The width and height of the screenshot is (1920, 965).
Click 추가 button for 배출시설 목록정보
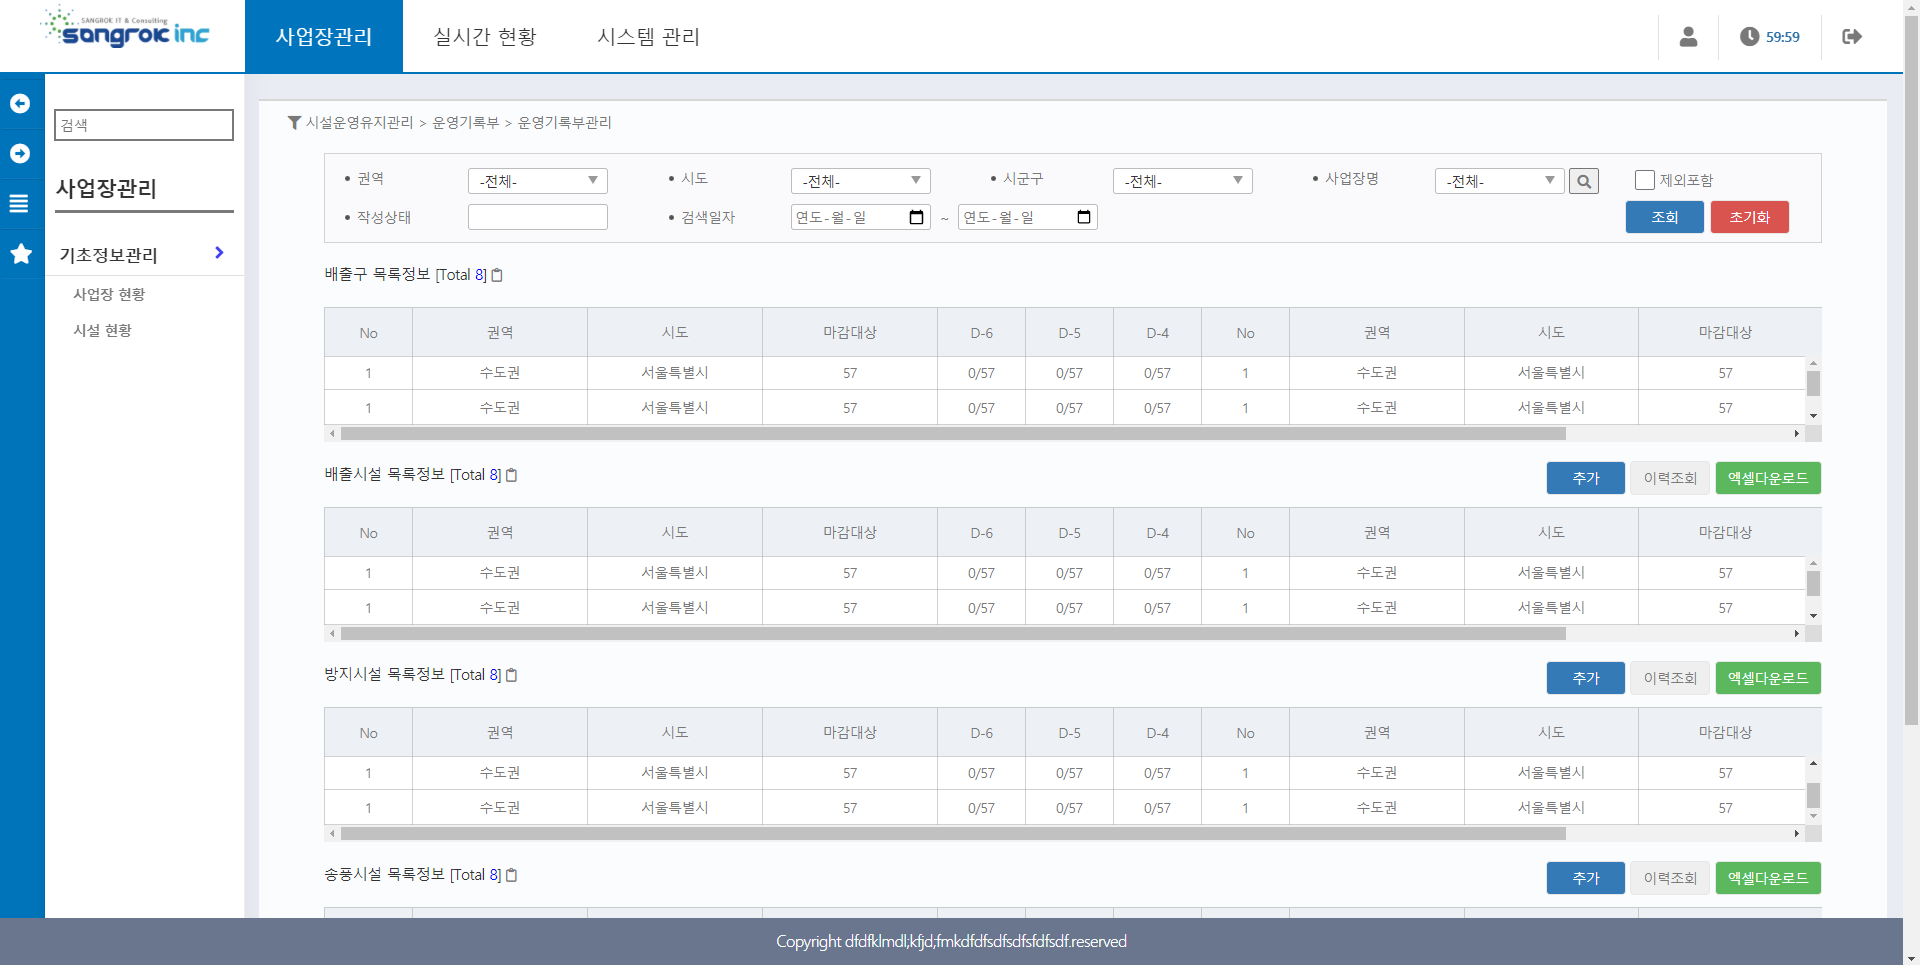[x=1585, y=478]
